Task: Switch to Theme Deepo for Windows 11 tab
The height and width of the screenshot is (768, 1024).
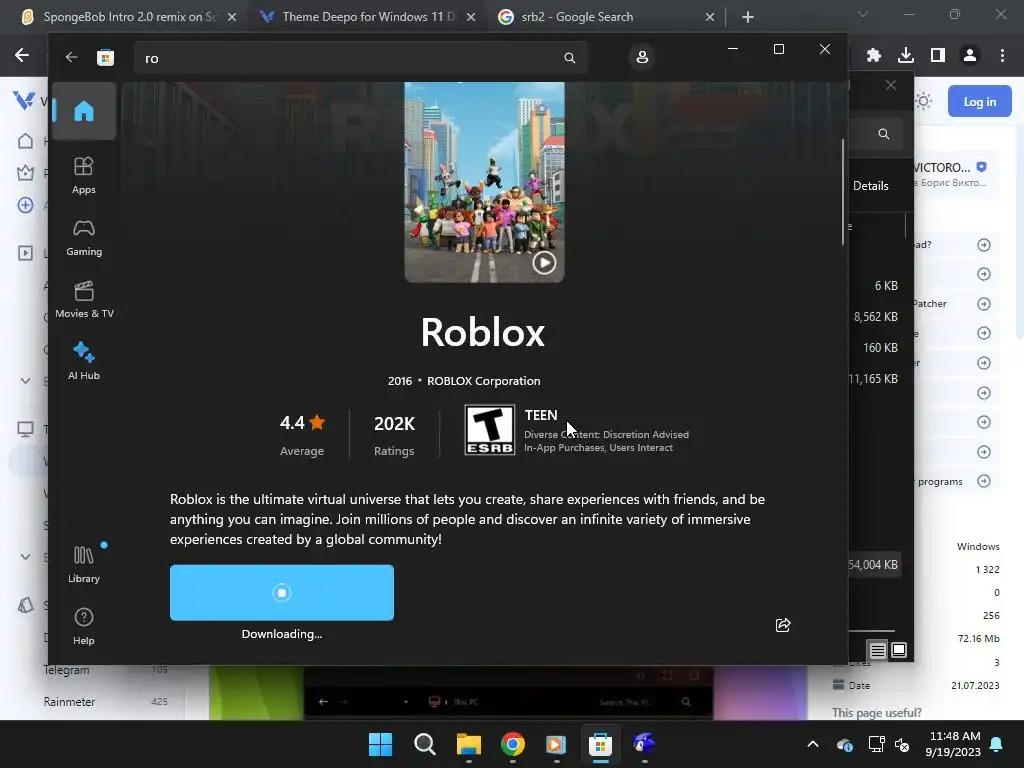Action: (x=368, y=17)
